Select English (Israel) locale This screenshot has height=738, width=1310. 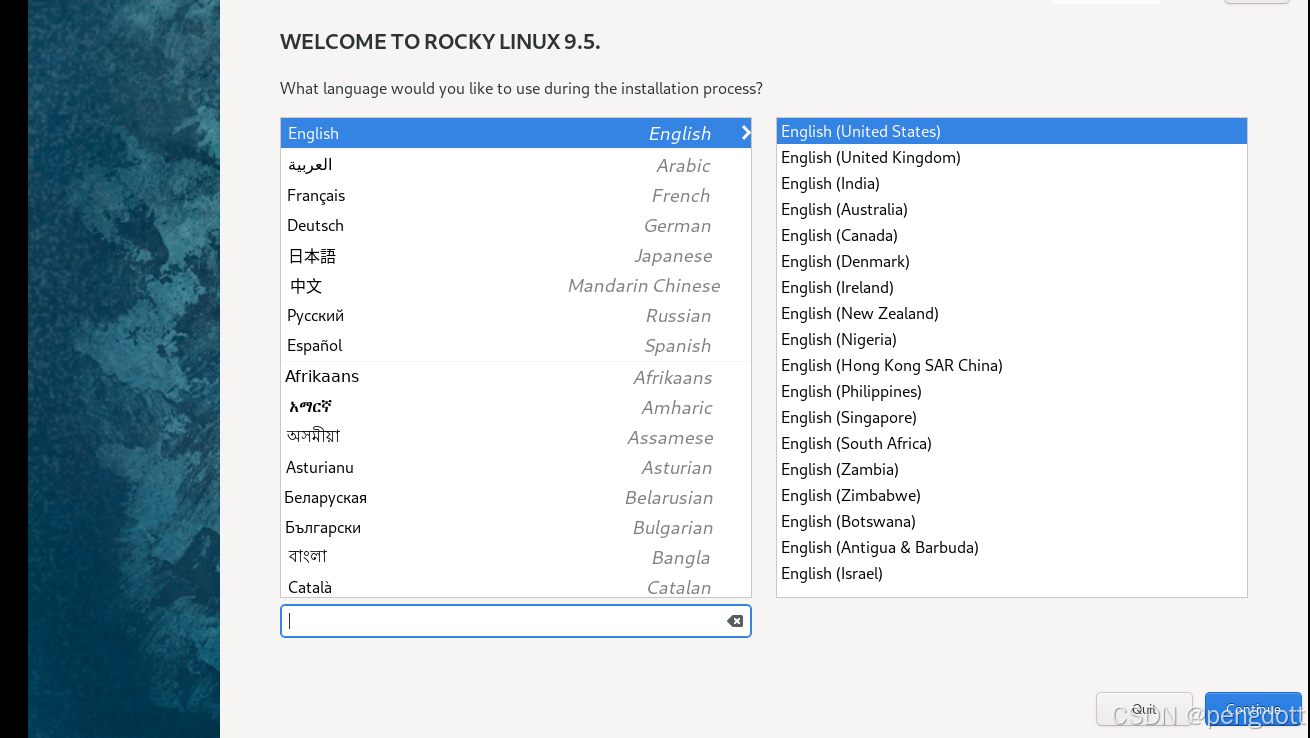[1012, 573]
